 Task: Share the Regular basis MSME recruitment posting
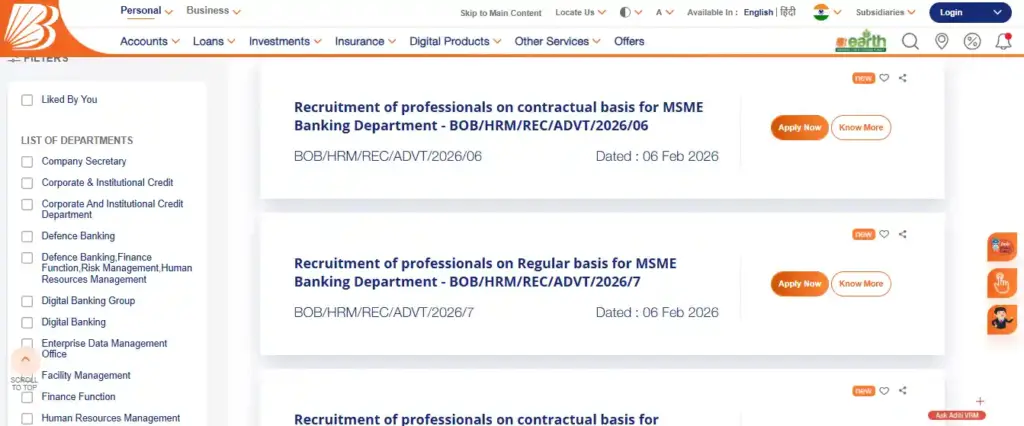[x=903, y=235]
